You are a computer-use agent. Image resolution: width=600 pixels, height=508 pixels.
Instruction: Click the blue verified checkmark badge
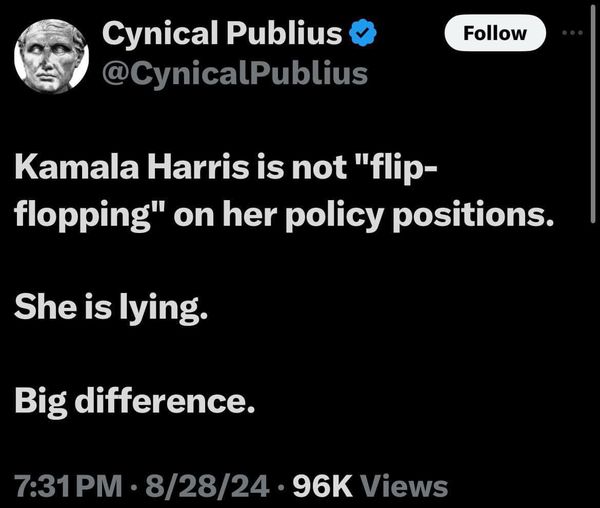coord(362,33)
